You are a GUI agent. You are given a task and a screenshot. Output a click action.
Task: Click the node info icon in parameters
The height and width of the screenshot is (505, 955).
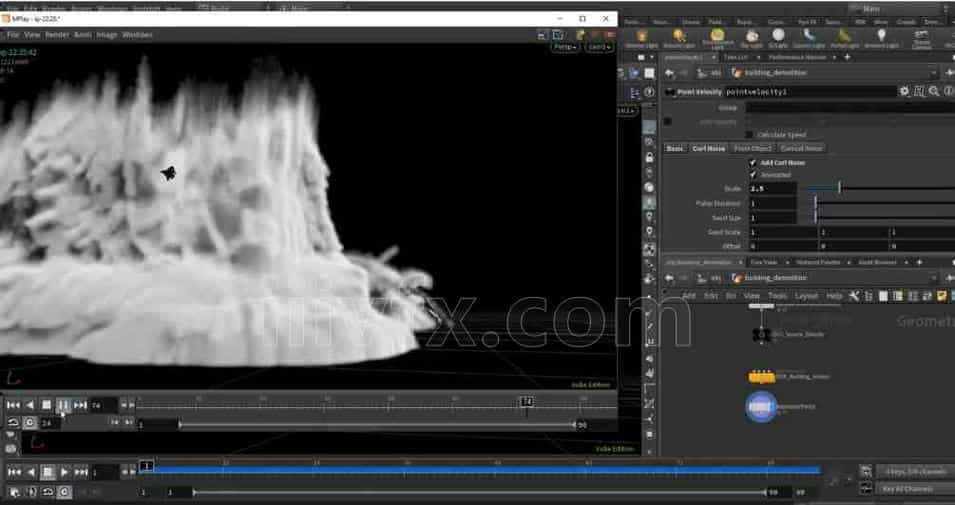click(x=949, y=91)
